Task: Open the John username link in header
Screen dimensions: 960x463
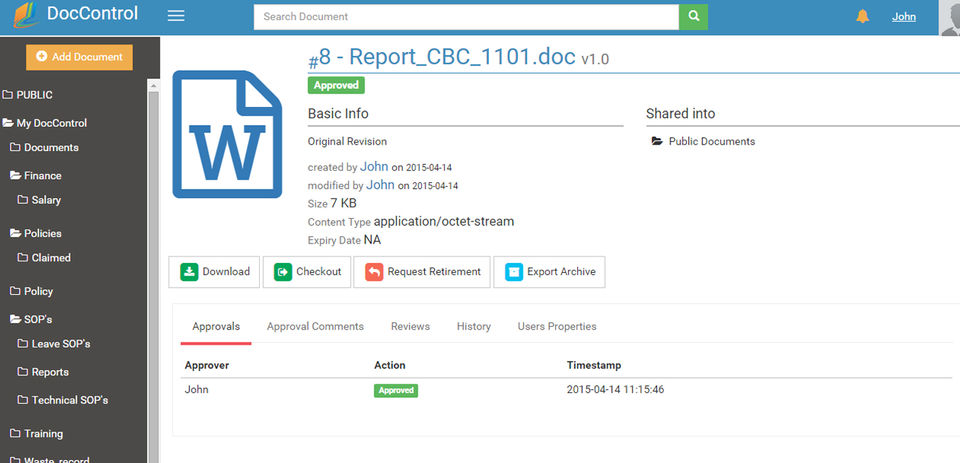Action: tap(904, 17)
